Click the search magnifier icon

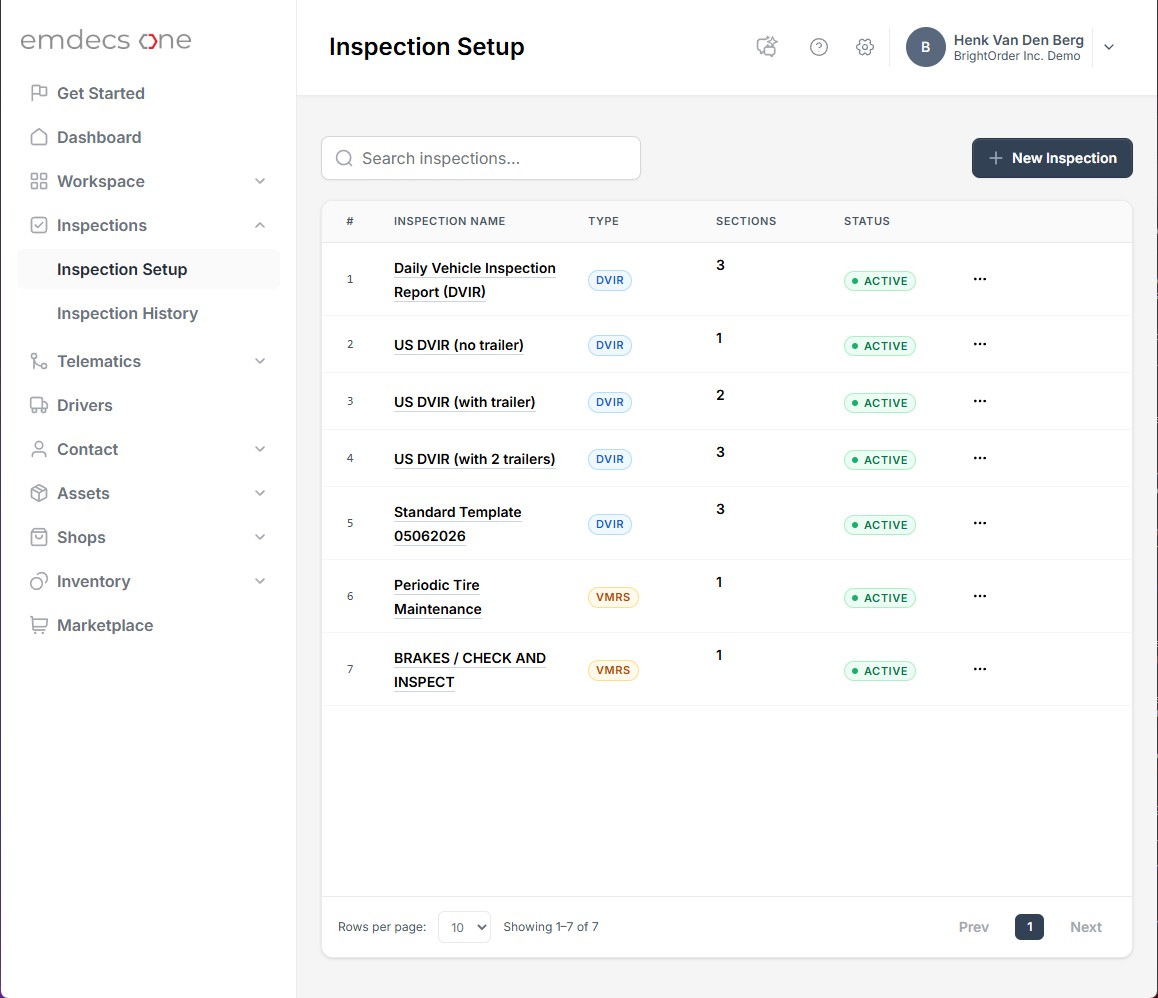click(x=344, y=158)
